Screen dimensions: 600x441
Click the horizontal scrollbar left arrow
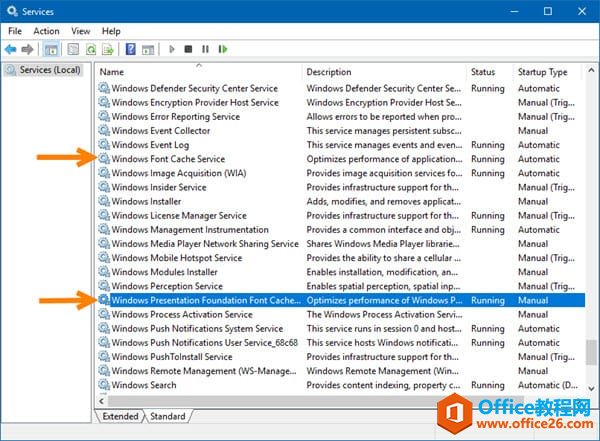click(101, 401)
